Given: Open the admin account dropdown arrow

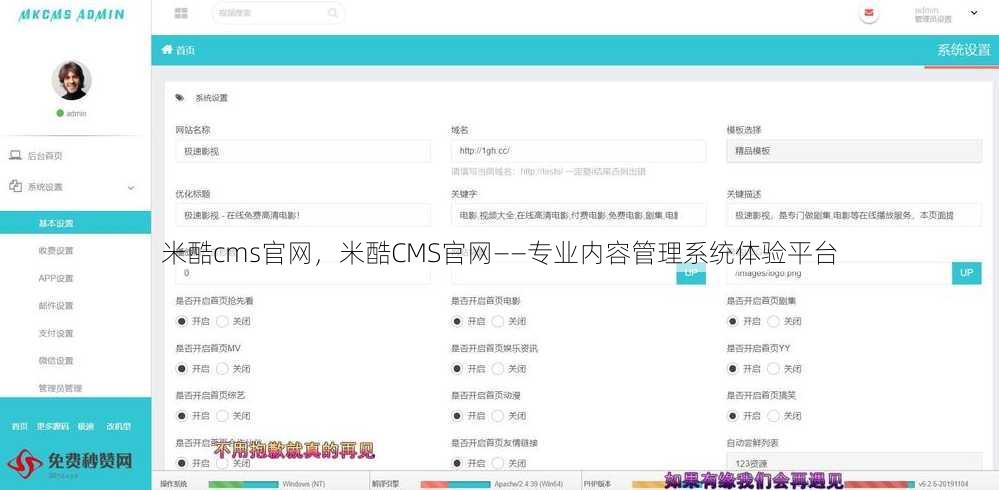Looking at the screenshot, I should [974, 12].
